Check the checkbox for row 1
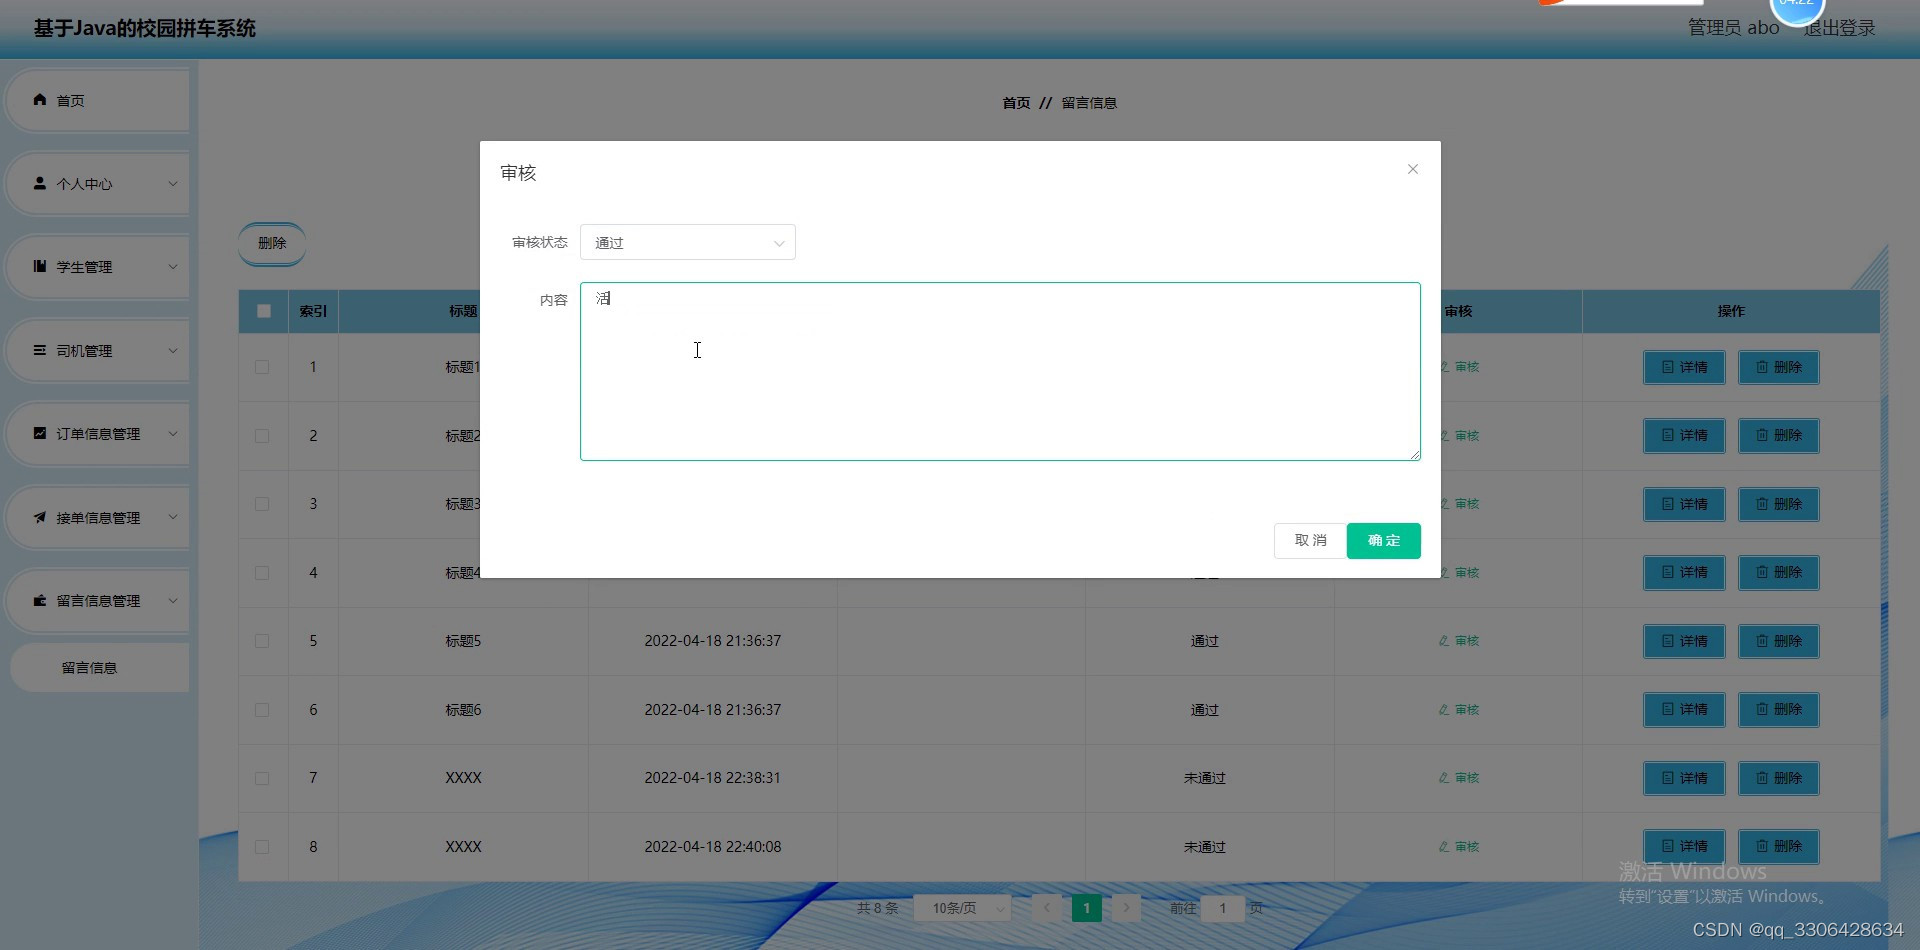This screenshot has height=950, width=1920. click(262, 367)
